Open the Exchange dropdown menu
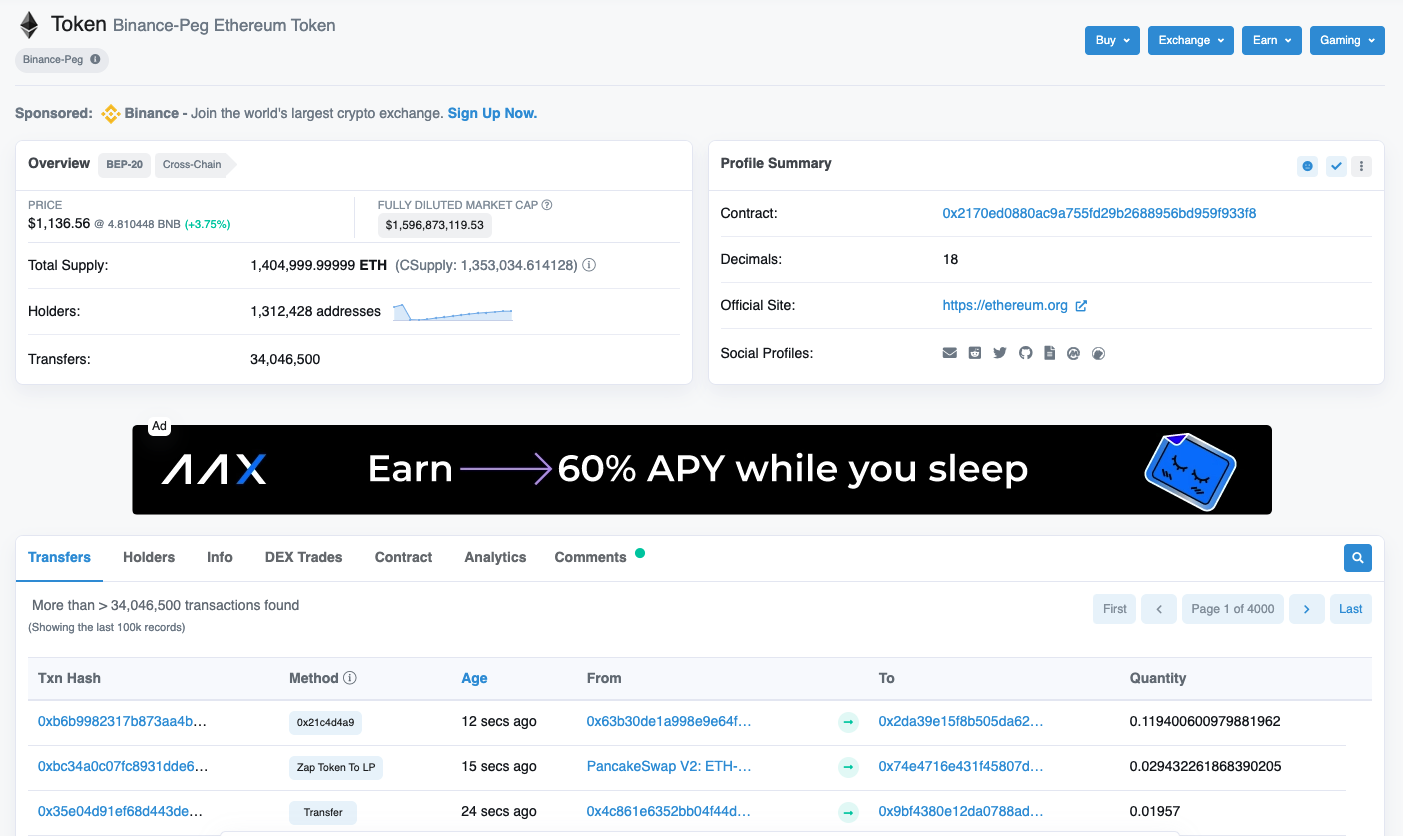Image resolution: width=1403 pixels, height=836 pixels. [1190, 40]
